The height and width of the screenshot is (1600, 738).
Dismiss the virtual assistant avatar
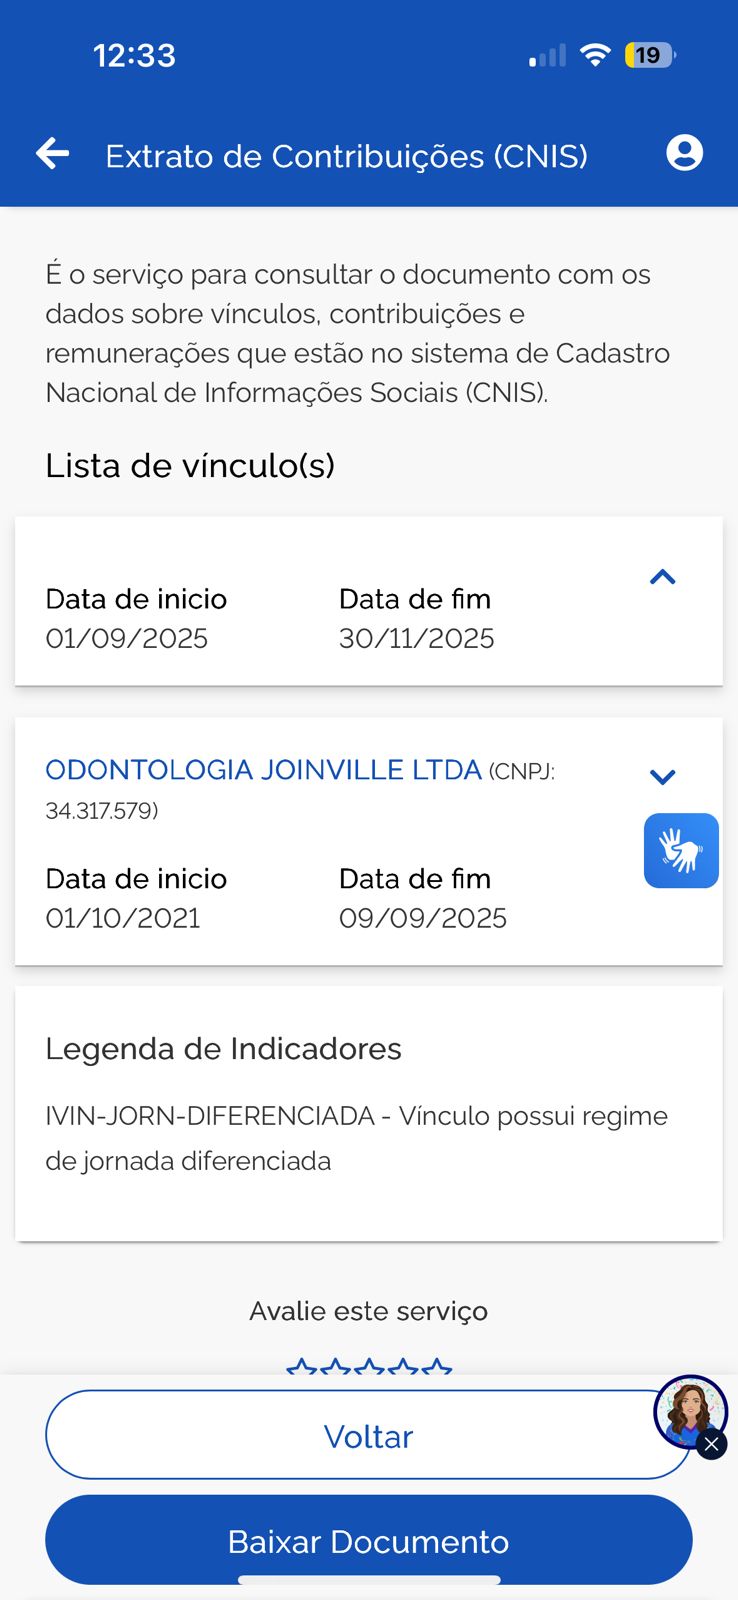pyautogui.click(x=711, y=1445)
